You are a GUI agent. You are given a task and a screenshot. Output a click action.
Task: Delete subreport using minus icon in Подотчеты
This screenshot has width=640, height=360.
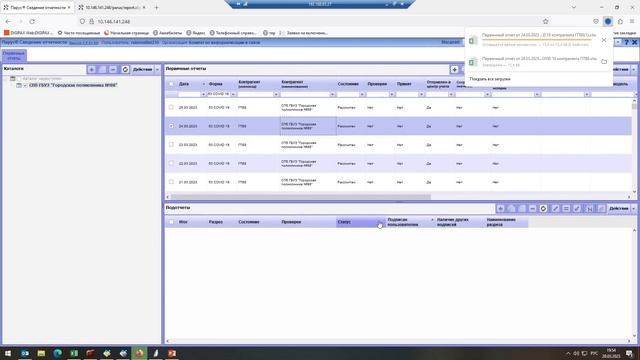[x=532, y=208]
